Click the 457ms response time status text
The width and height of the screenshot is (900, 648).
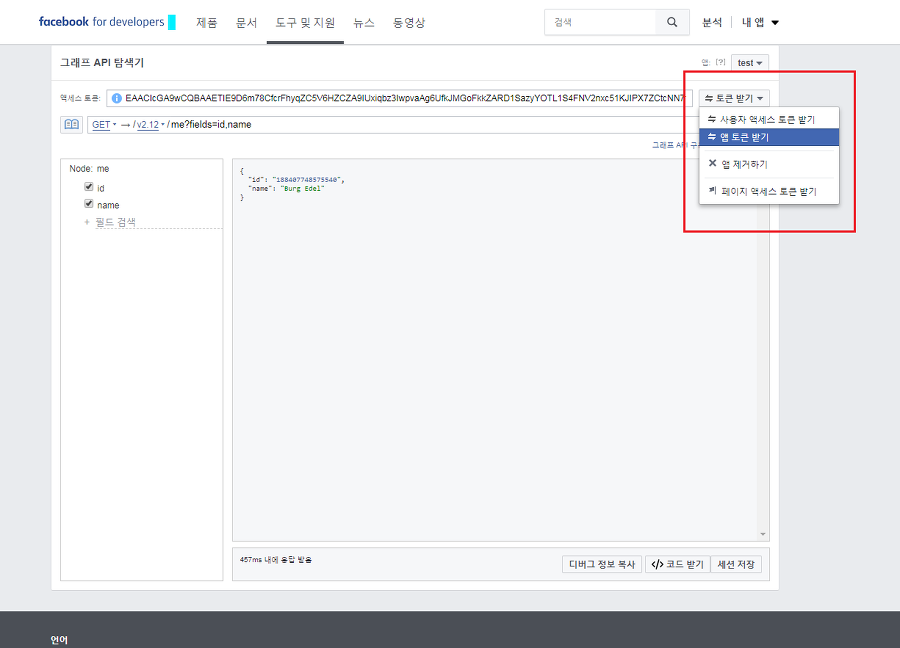(276, 560)
